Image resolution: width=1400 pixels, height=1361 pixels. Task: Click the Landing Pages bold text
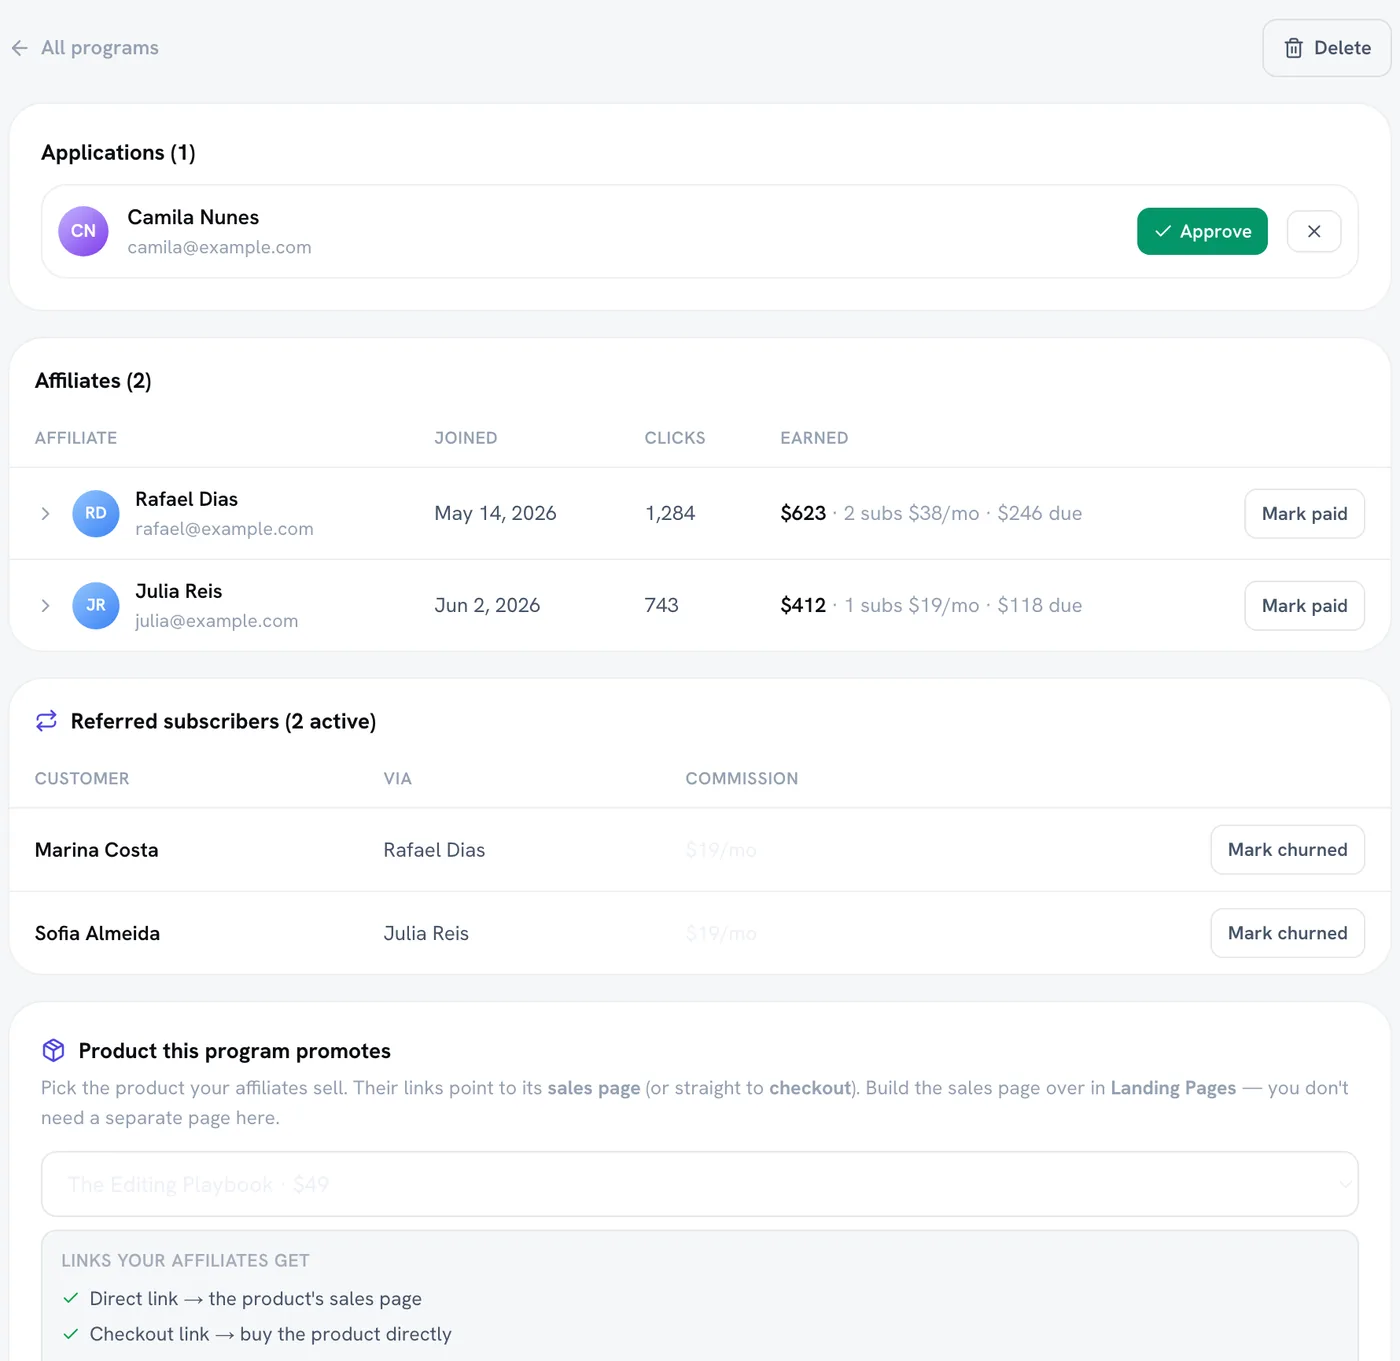(x=1173, y=1088)
